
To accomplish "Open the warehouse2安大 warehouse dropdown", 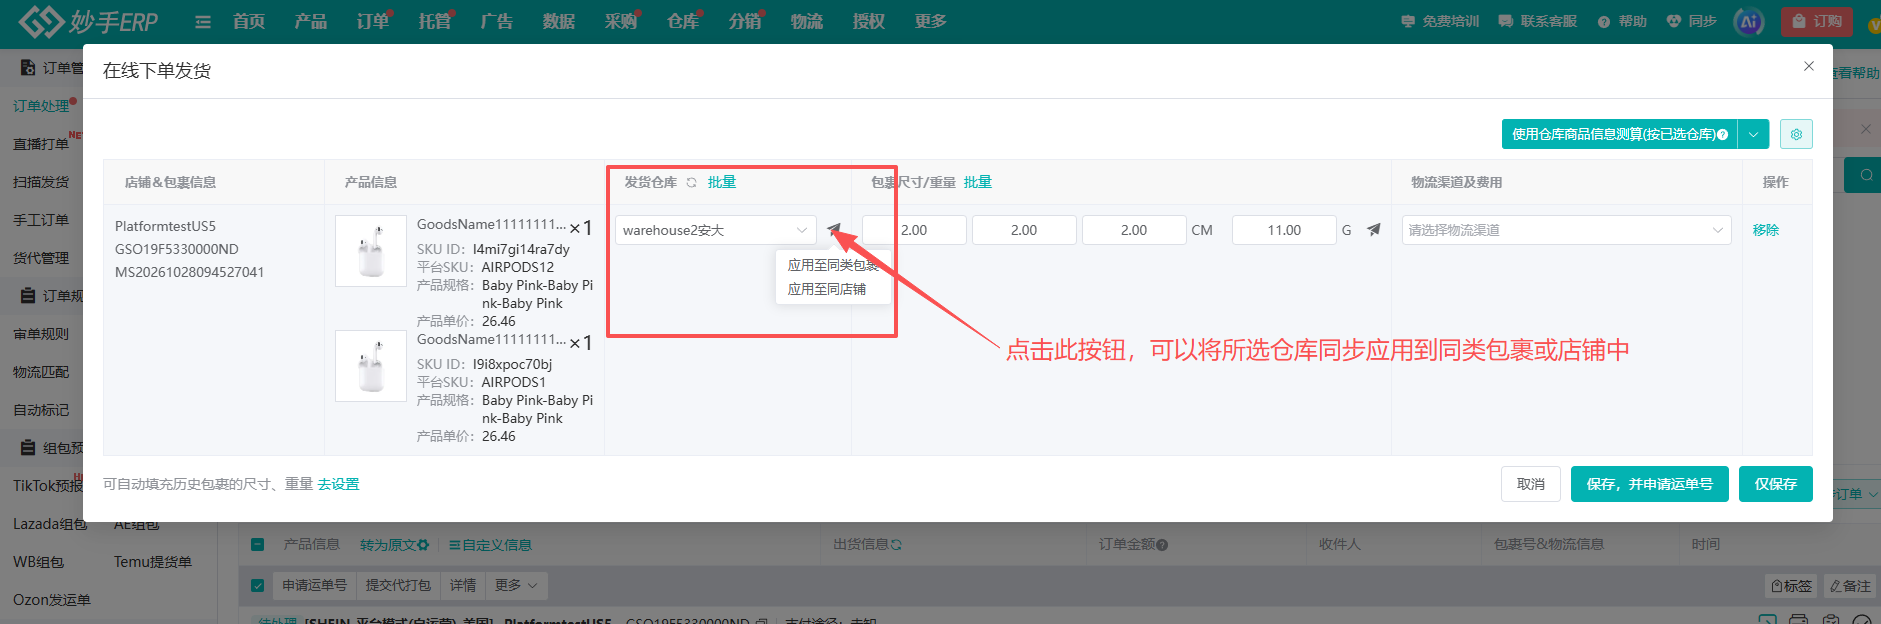I will [x=715, y=230].
